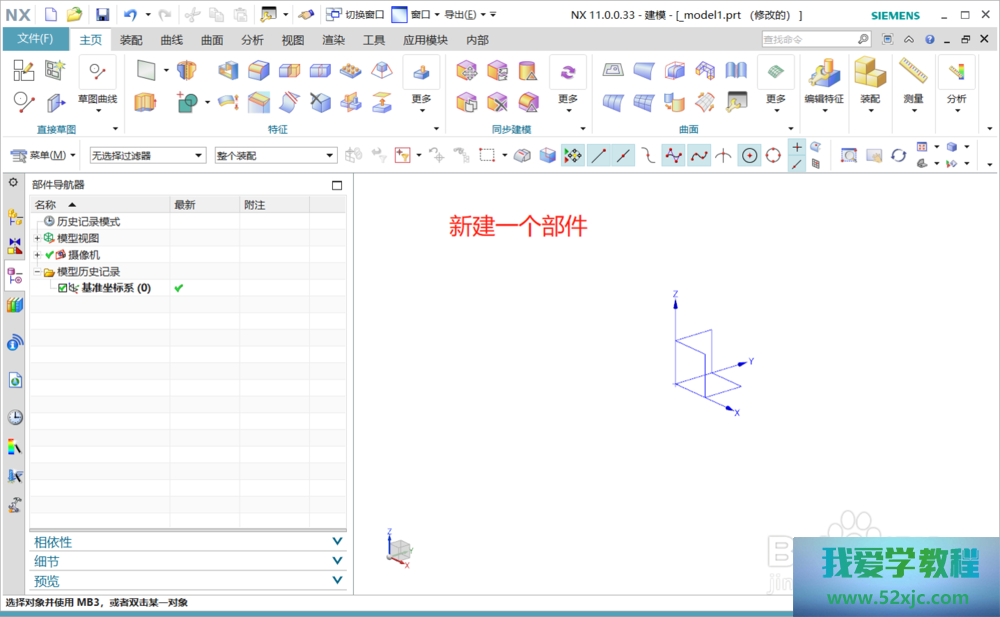This screenshot has width=1000, height=617.
Task: Open the Assembly Navigator icon in the left sidebar
Action: (x=15, y=218)
